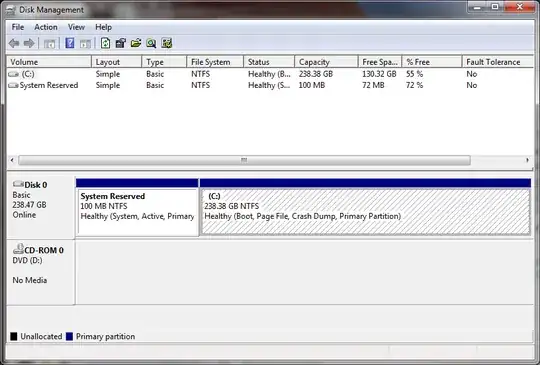
Task: Click the magnifier Explore toolbar icon
Action: point(151,43)
